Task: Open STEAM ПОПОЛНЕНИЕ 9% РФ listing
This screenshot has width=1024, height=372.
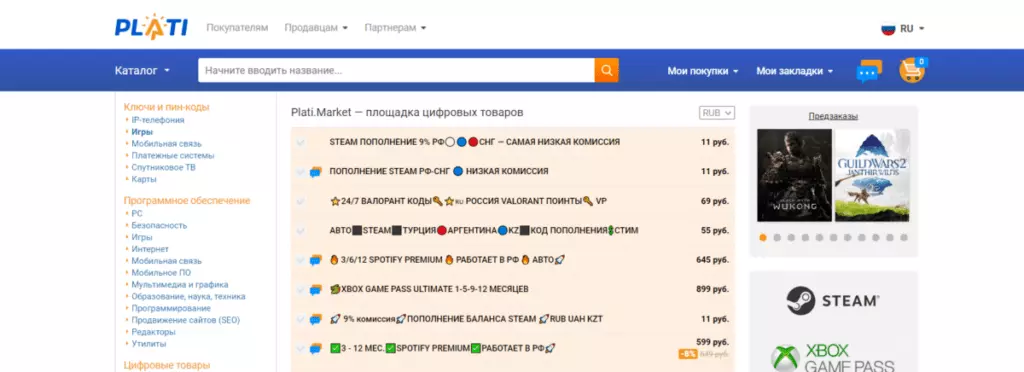Action: coord(475,142)
